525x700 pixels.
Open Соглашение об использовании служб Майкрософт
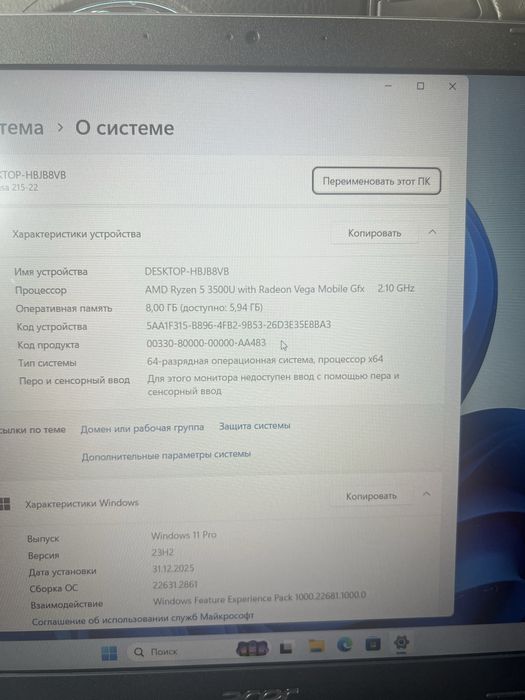tap(143, 619)
